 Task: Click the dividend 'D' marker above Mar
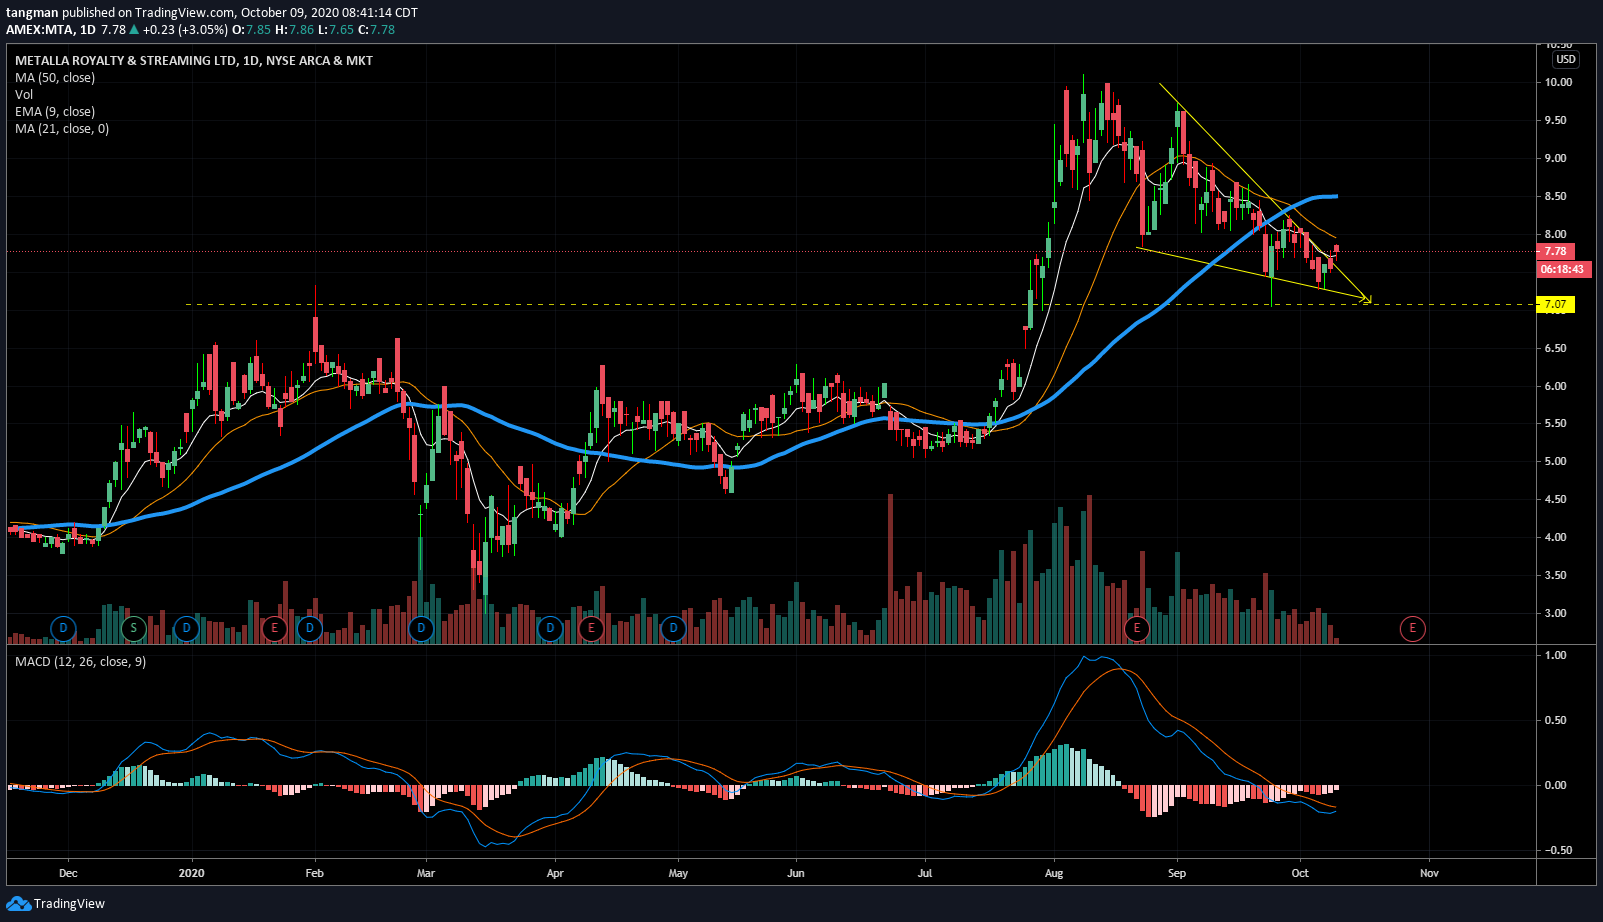[421, 628]
